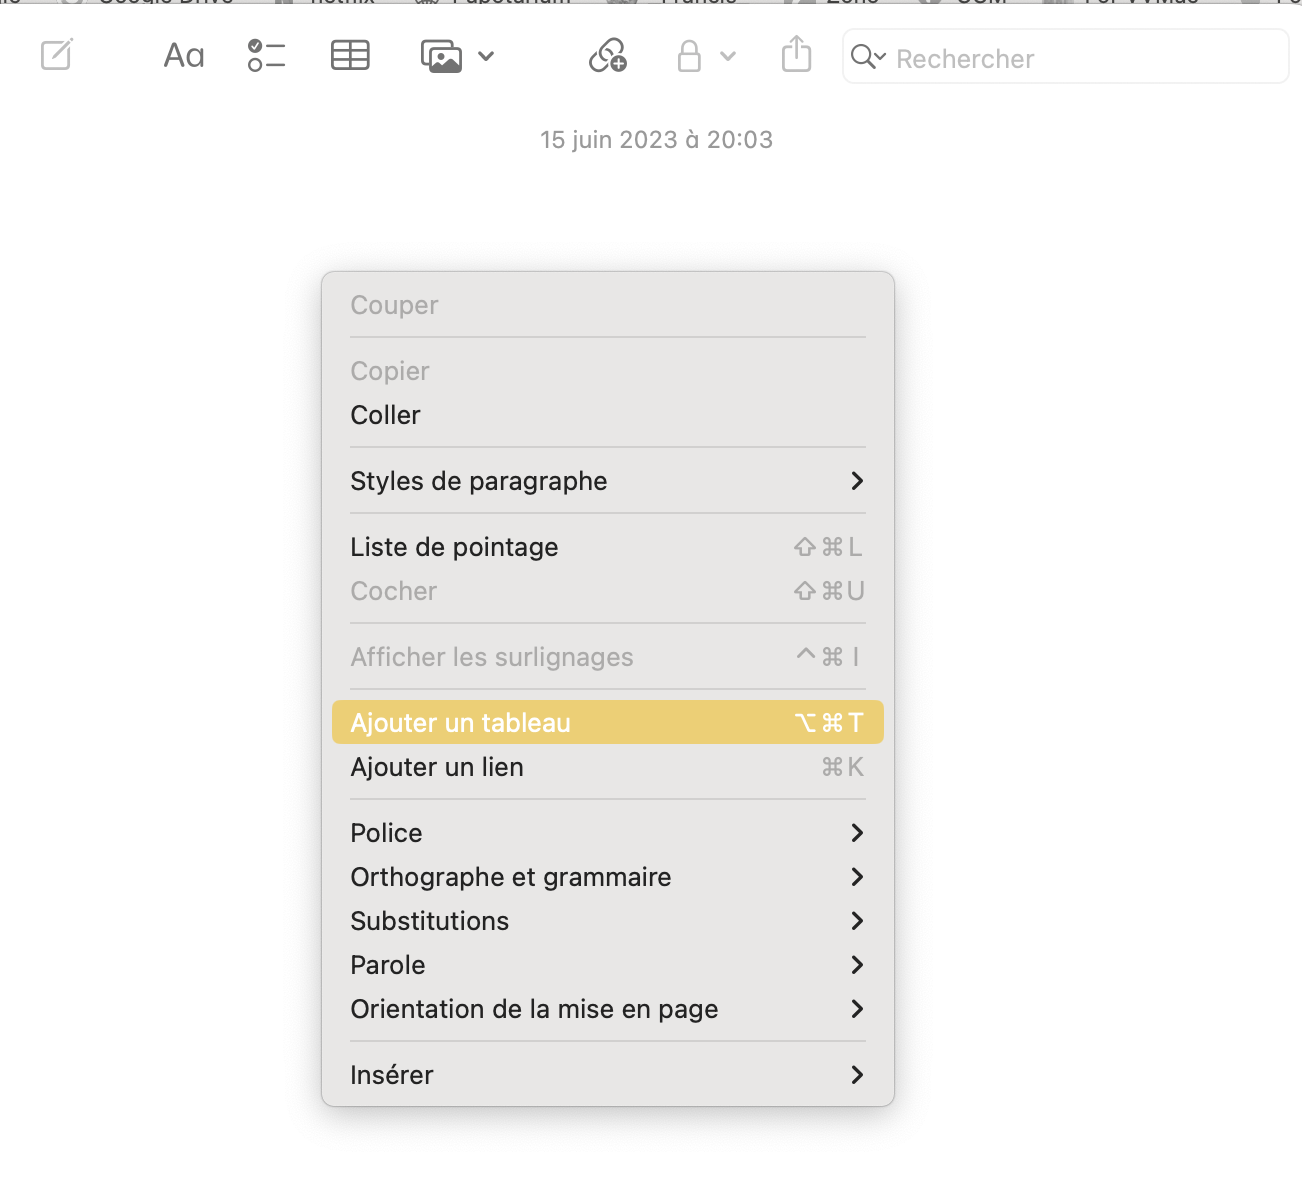Insert a table using the toolbar icon
This screenshot has width=1302, height=1184.
click(x=350, y=56)
